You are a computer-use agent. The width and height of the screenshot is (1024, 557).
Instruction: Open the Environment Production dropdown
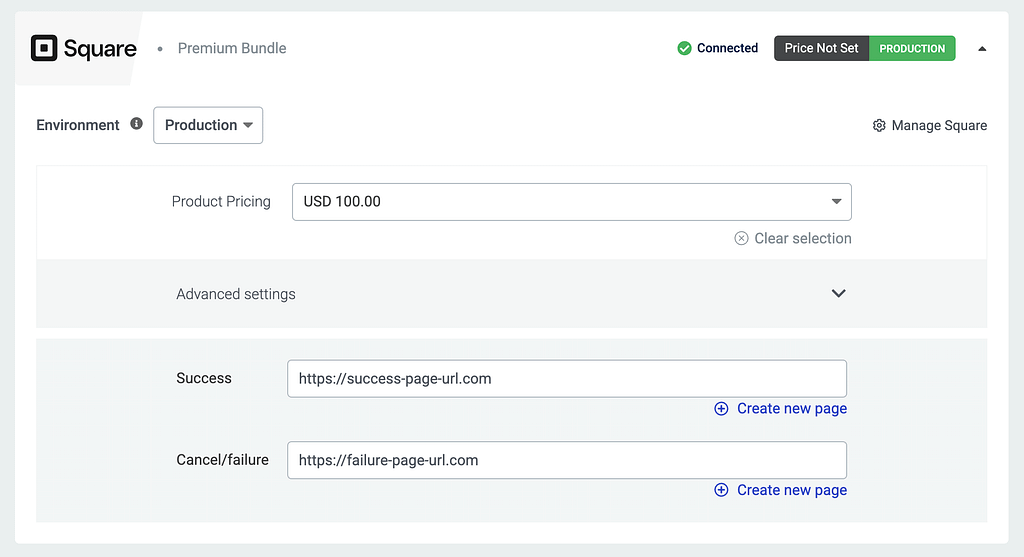click(x=208, y=125)
